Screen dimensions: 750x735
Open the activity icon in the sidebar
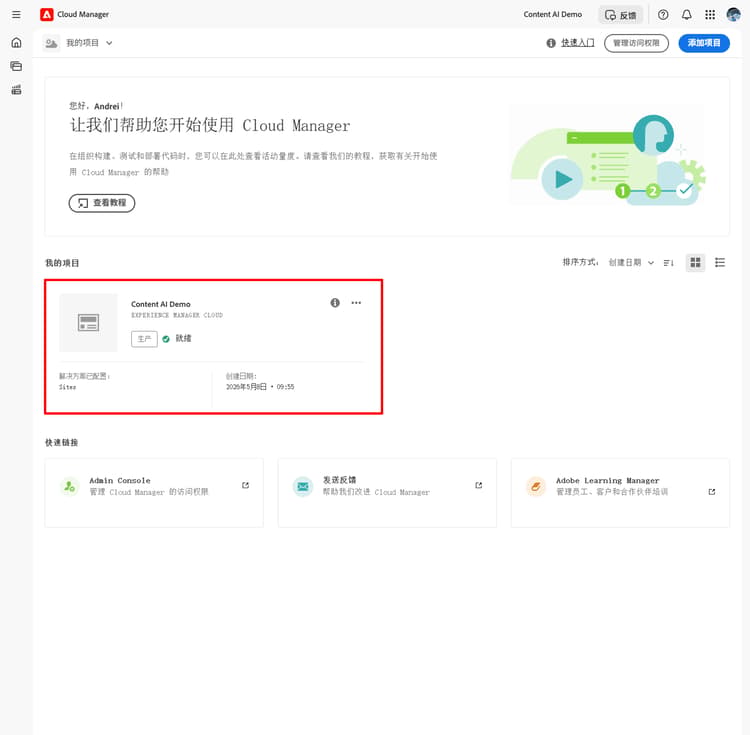pos(16,89)
